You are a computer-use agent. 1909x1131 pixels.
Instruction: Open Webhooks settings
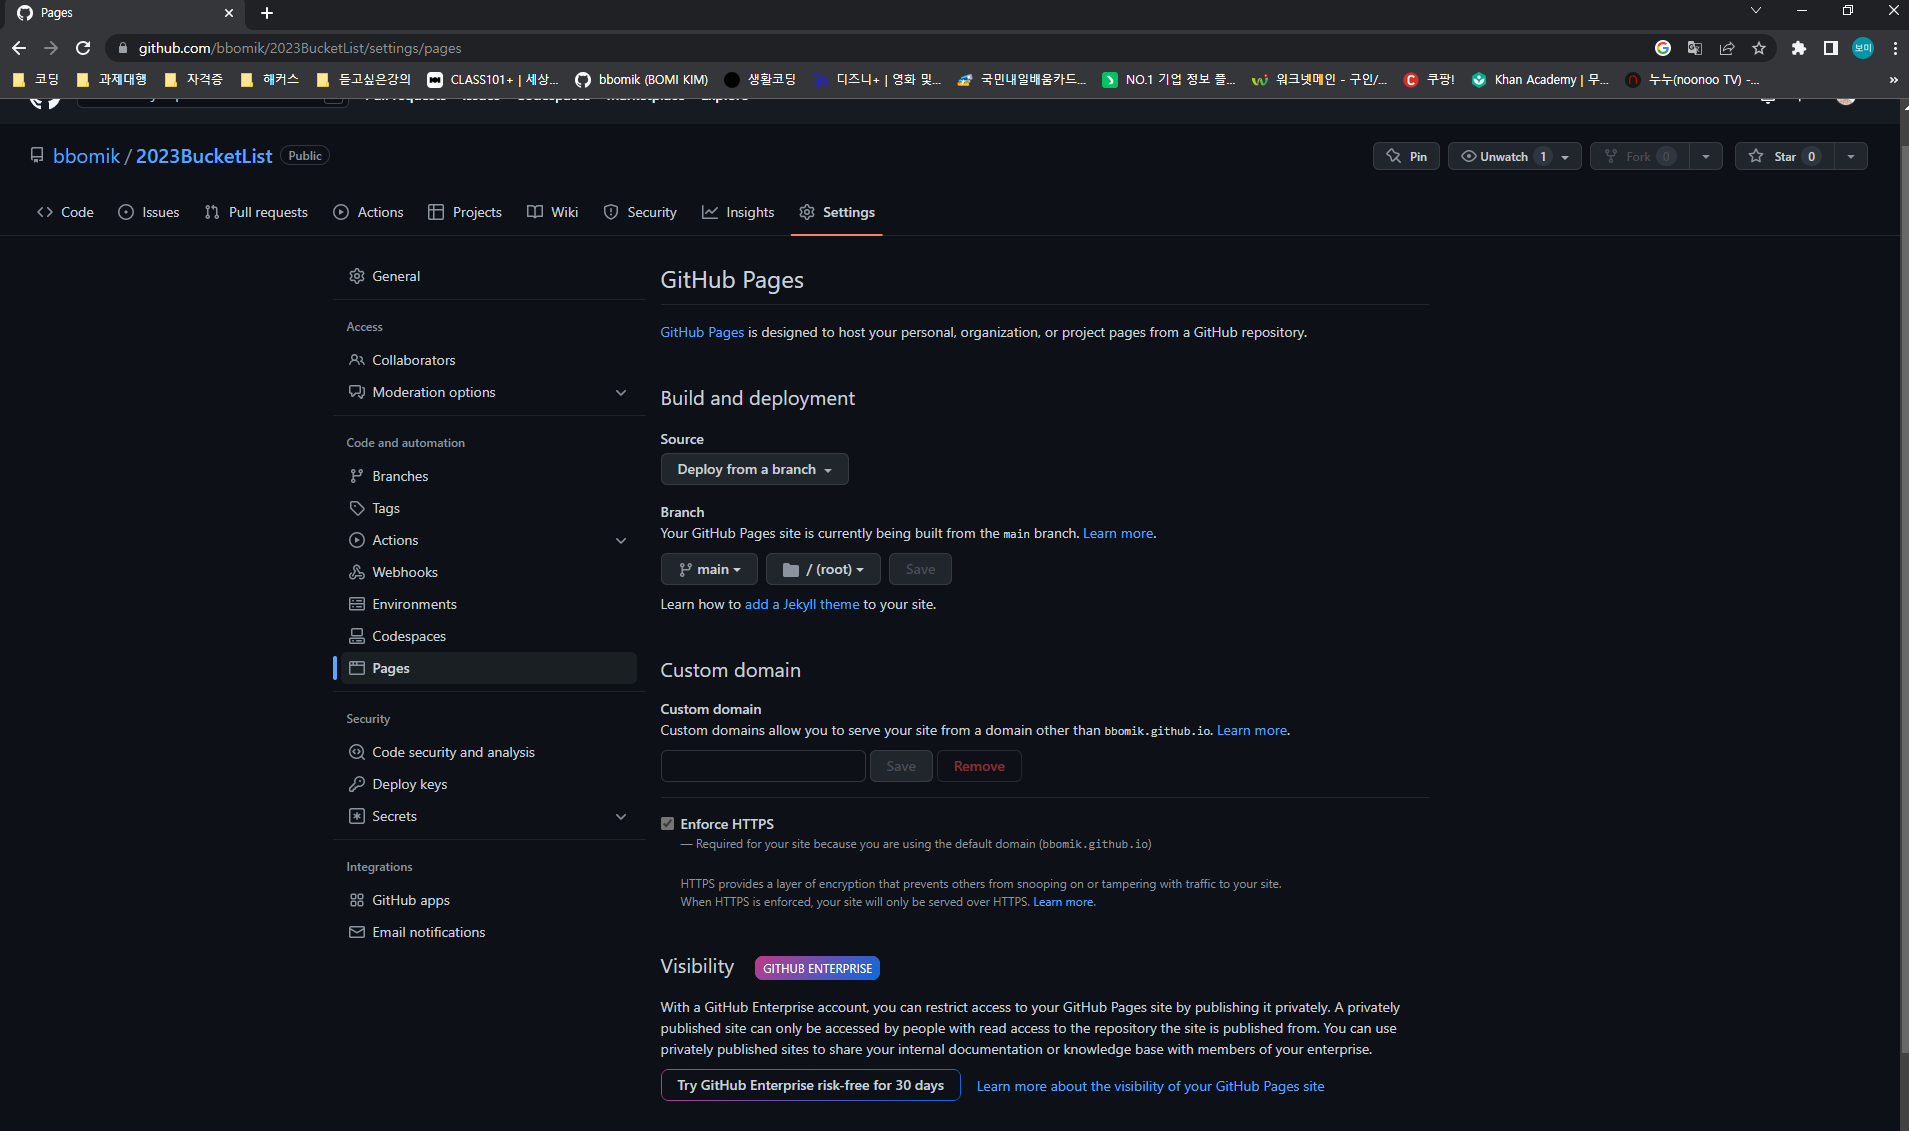click(489, 572)
